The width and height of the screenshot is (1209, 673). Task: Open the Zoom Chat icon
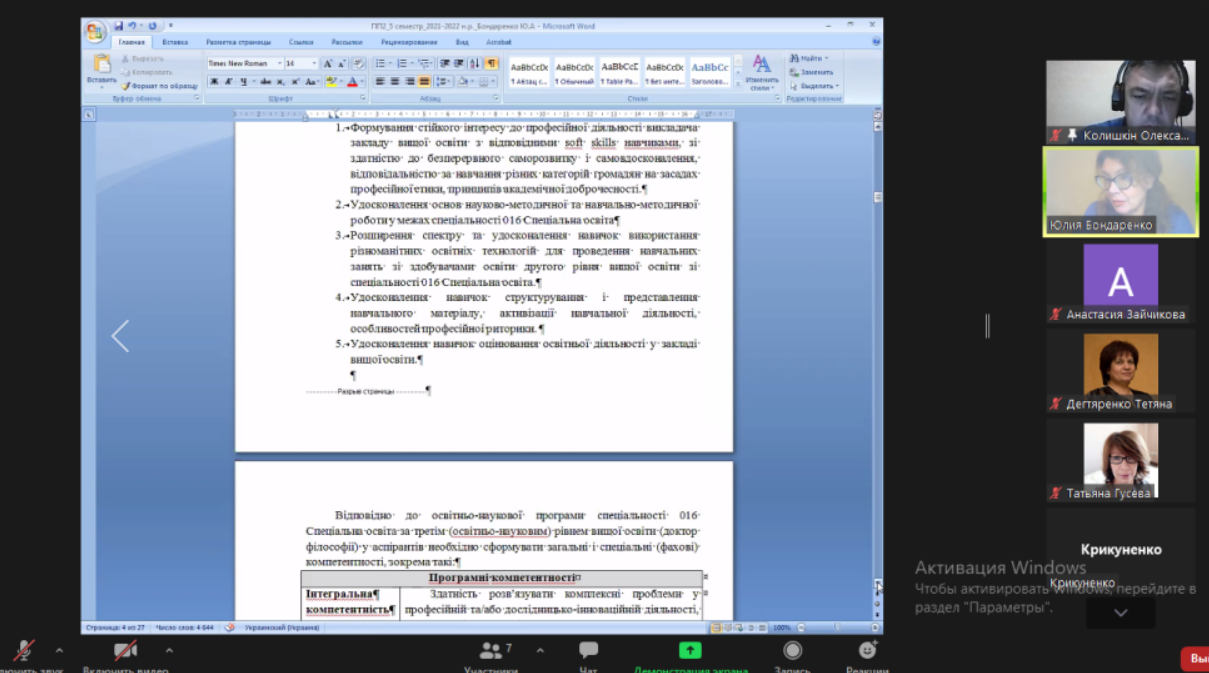pos(588,651)
